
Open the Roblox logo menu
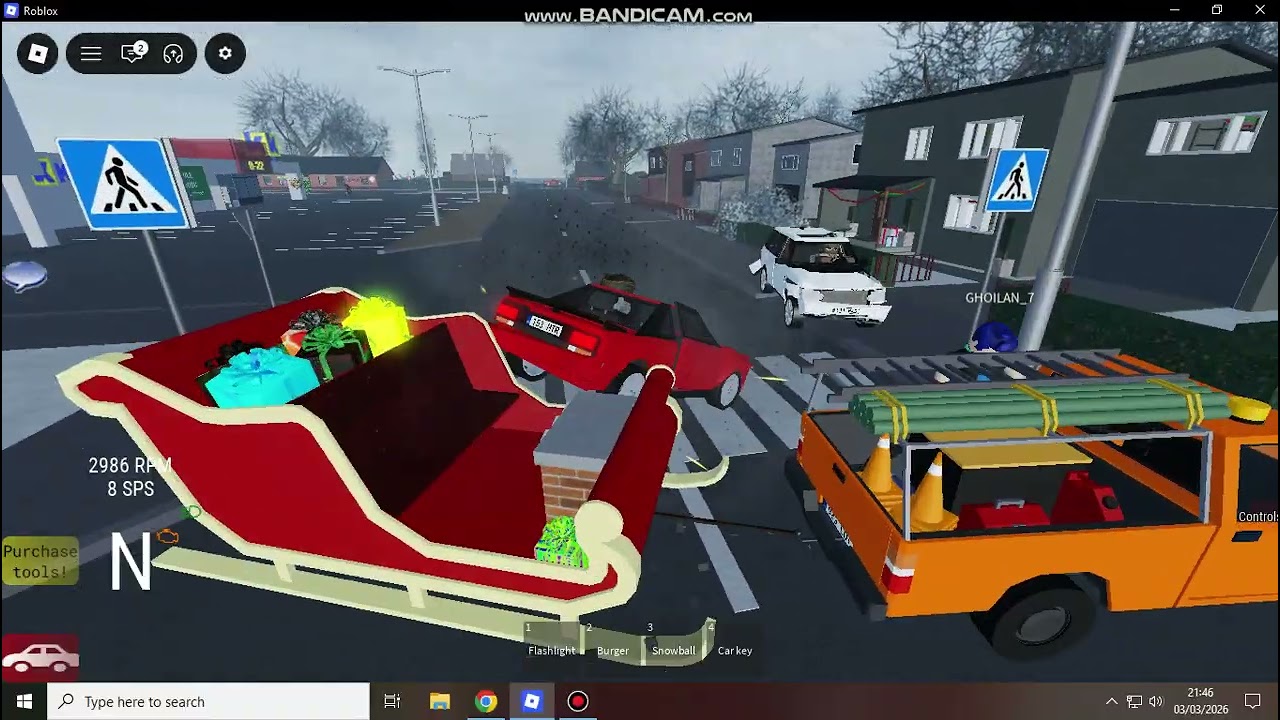38,53
